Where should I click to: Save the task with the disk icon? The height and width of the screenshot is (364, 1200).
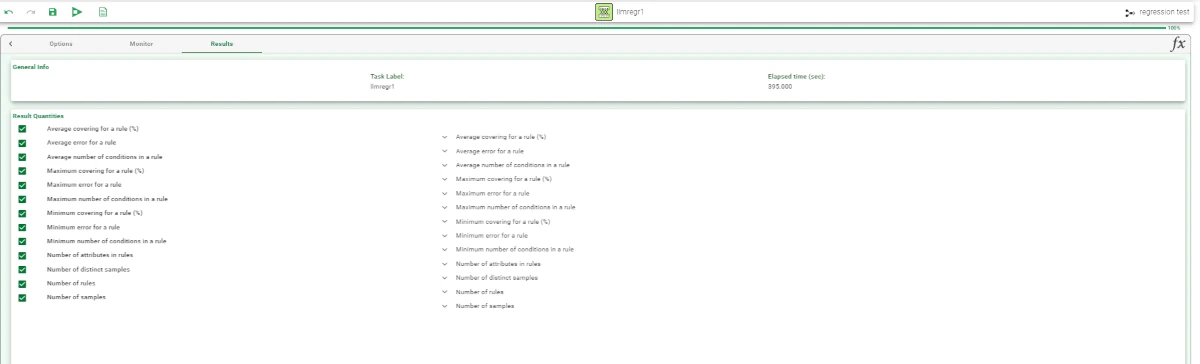[52, 12]
